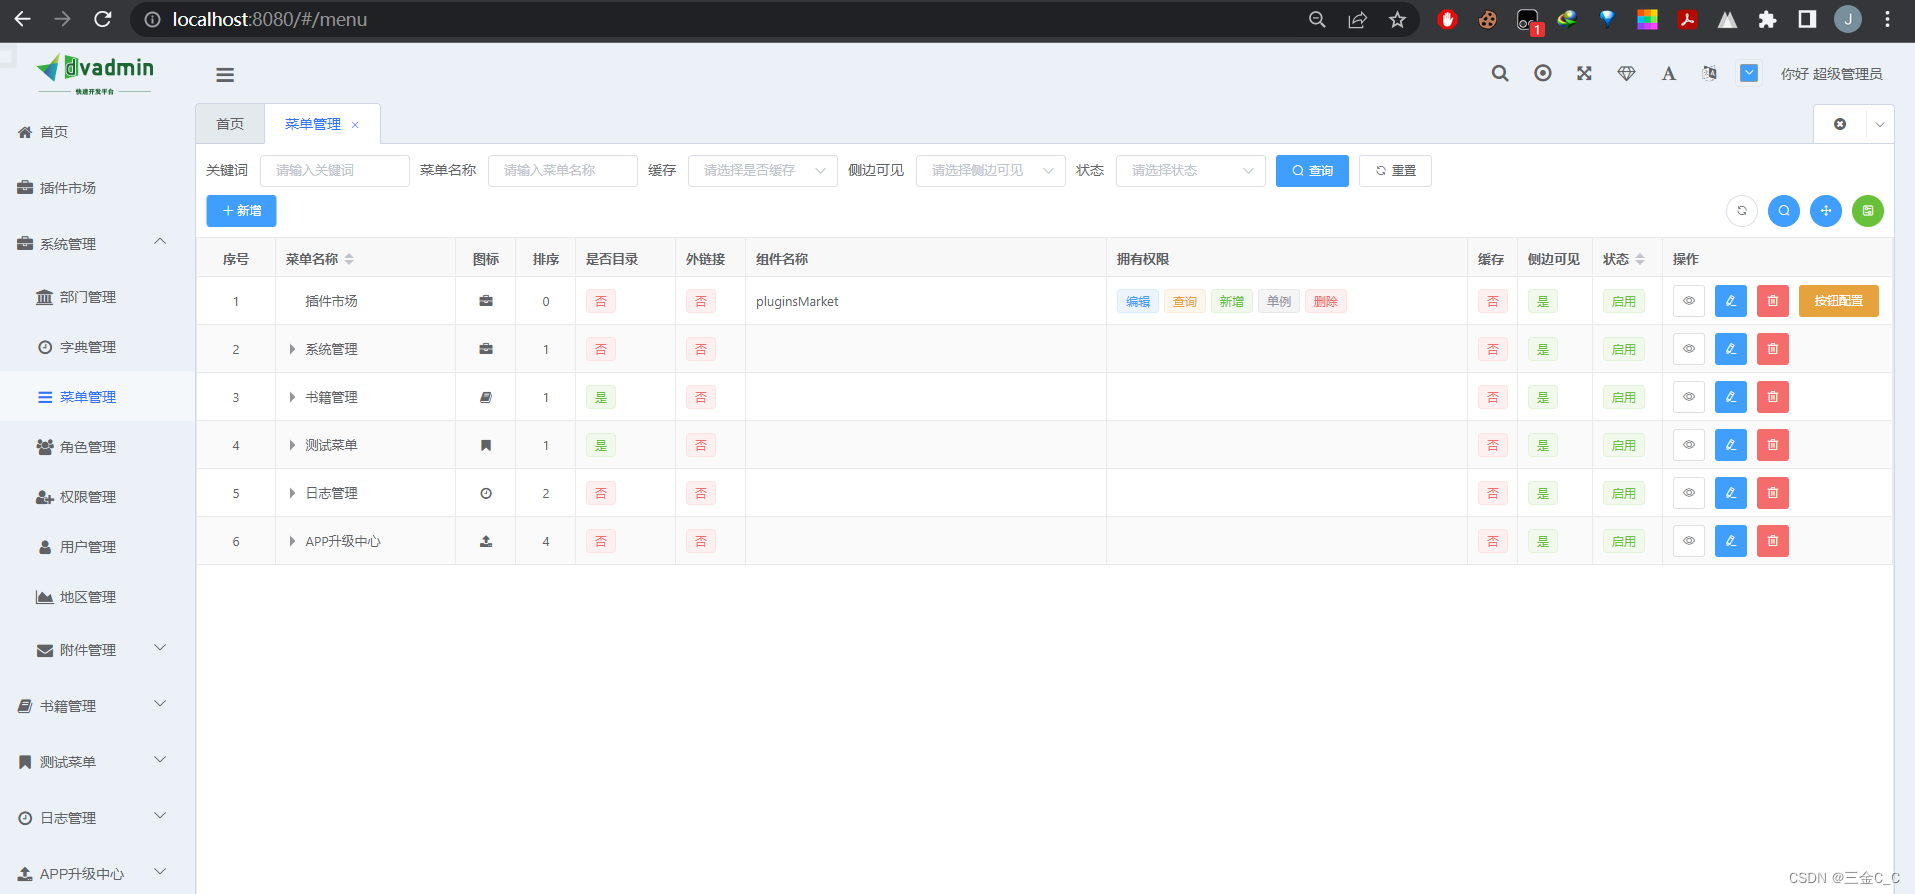Viewport: 1915px width, 894px height.
Task: Focus the 关键词 keyword input field
Action: point(335,171)
